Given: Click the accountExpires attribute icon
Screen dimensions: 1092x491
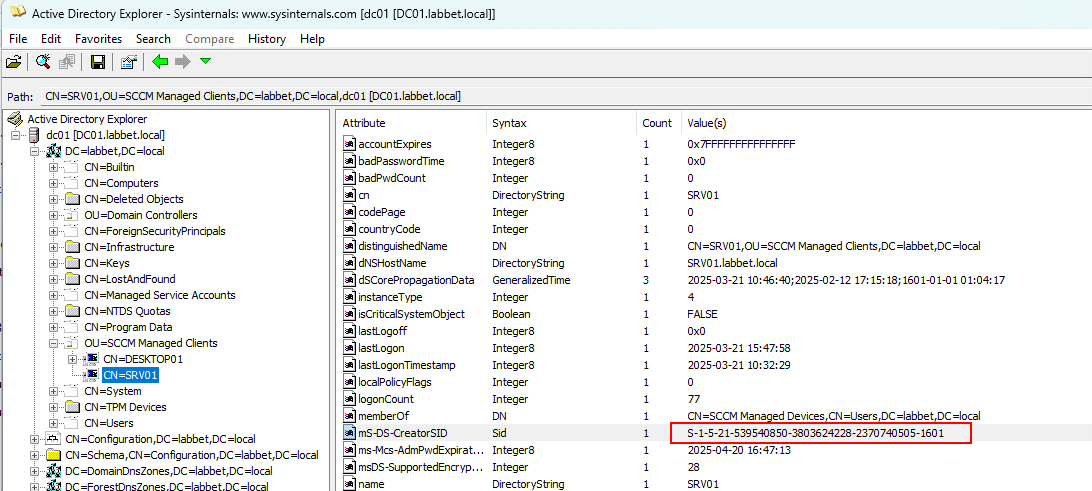Looking at the screenshot, I should pyautogui.click(x=349, y=145).
